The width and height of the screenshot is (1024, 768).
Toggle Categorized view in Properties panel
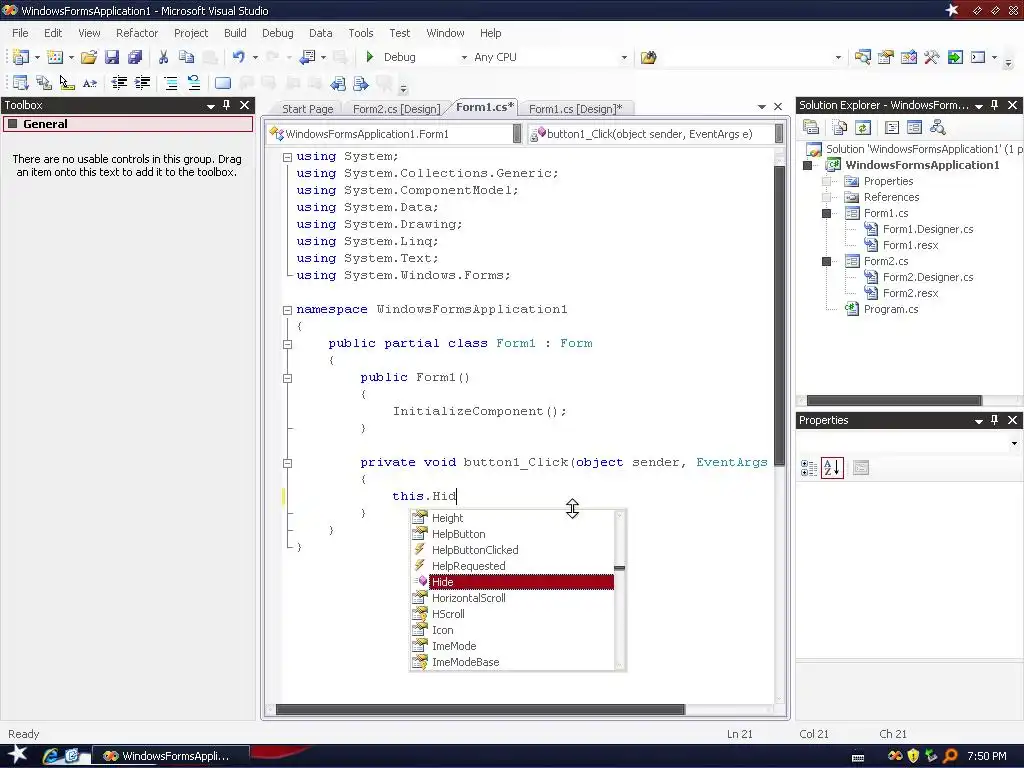809,468
